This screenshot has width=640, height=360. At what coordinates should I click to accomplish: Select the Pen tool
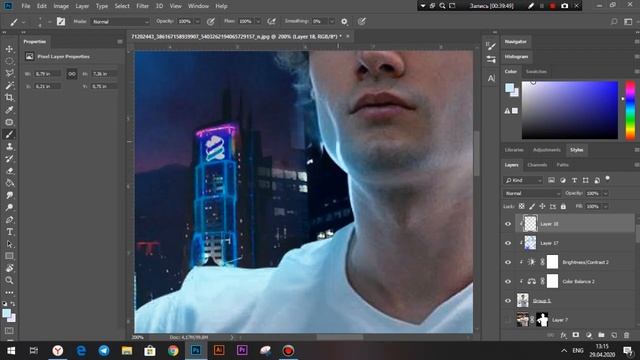pos(9,220)
